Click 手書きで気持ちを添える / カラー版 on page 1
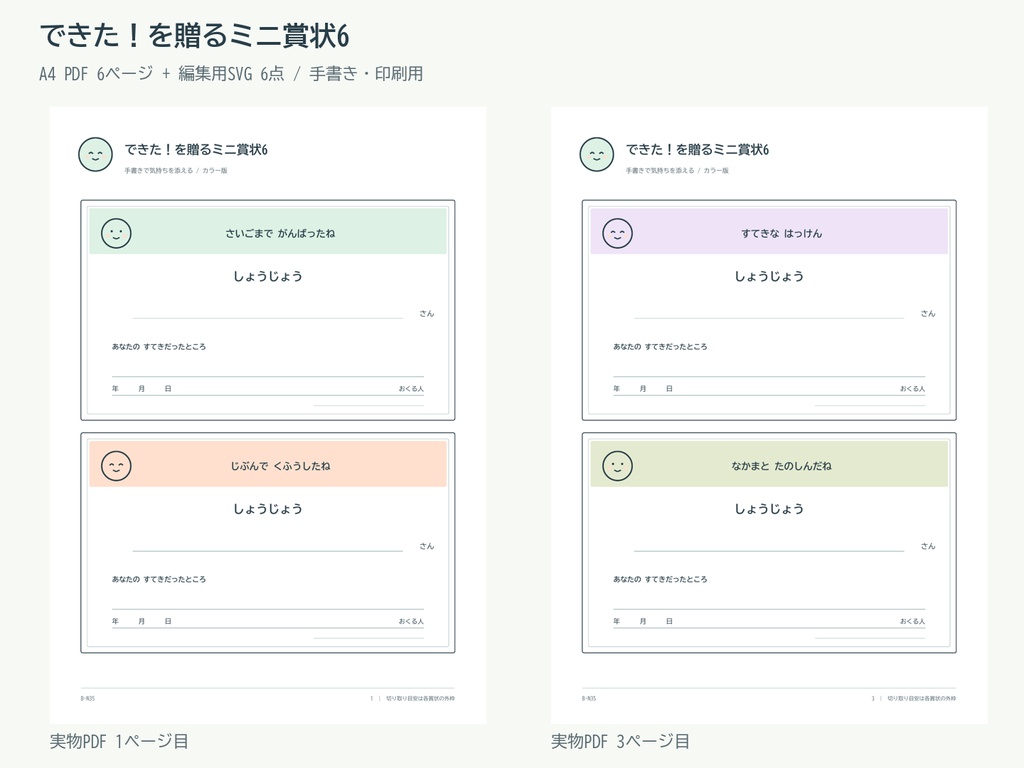The height and width of the screenshot is (768, 1024). point(176,170)
